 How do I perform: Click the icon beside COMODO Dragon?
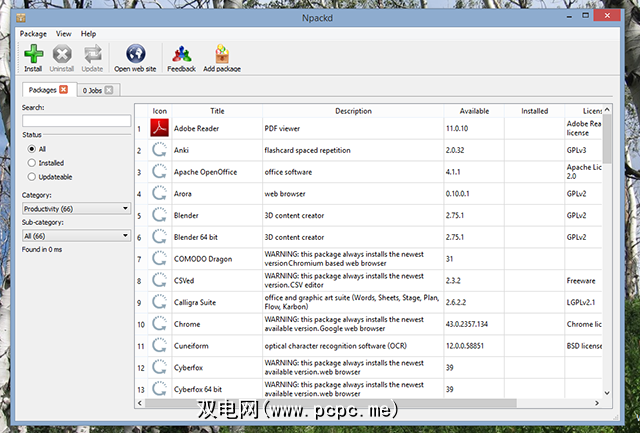[x=159, y=259]
